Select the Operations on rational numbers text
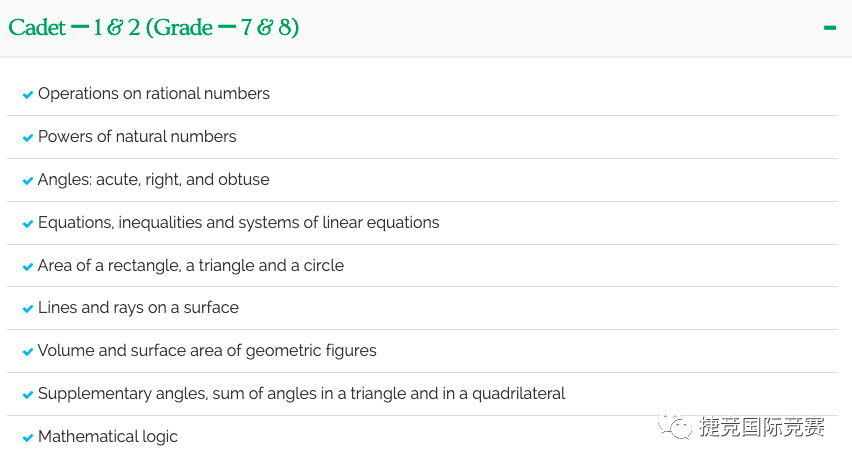This screenshot has width=852, height=464. point(154,93)
